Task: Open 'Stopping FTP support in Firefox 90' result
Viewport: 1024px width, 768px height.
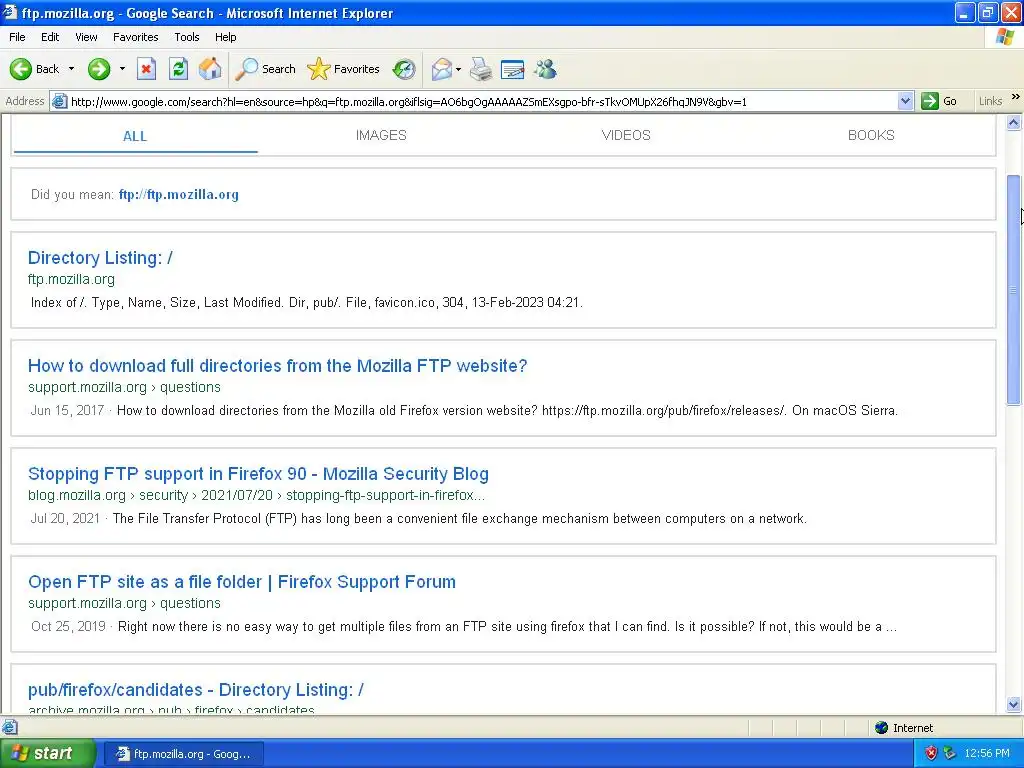Action: [x=258, y=473]
